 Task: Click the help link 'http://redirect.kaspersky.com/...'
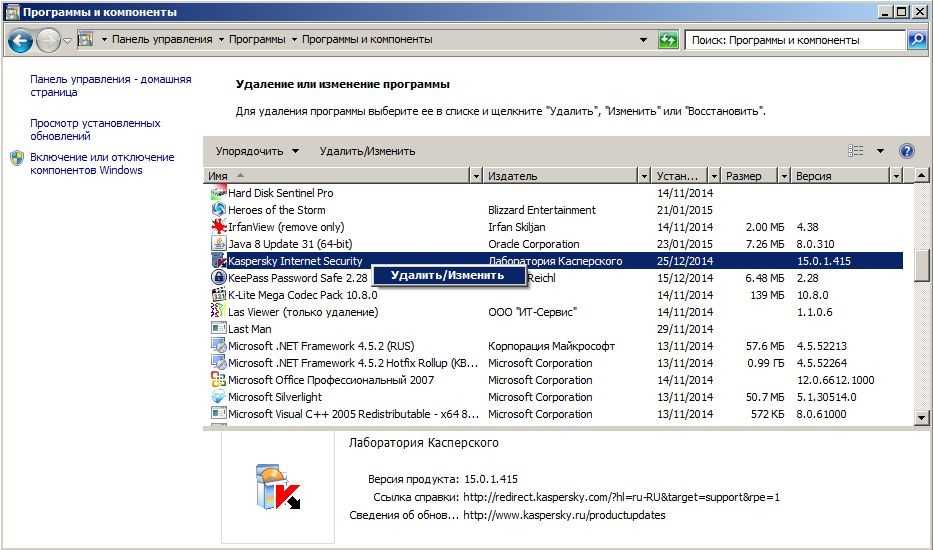(x=621, y=497)
